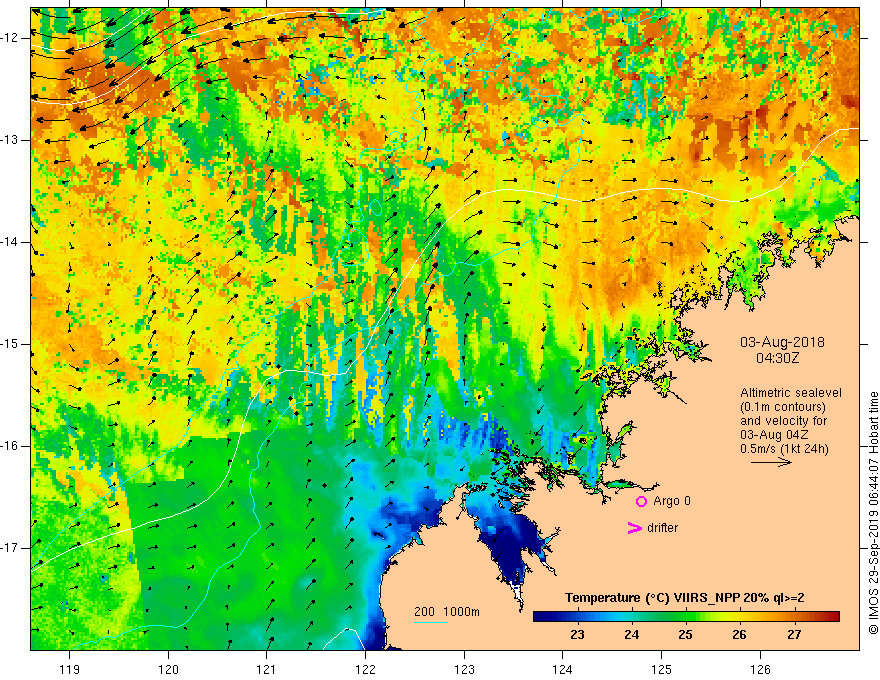
Task: Click the longitude '123' axis label
Action: (x=464, y=669)
